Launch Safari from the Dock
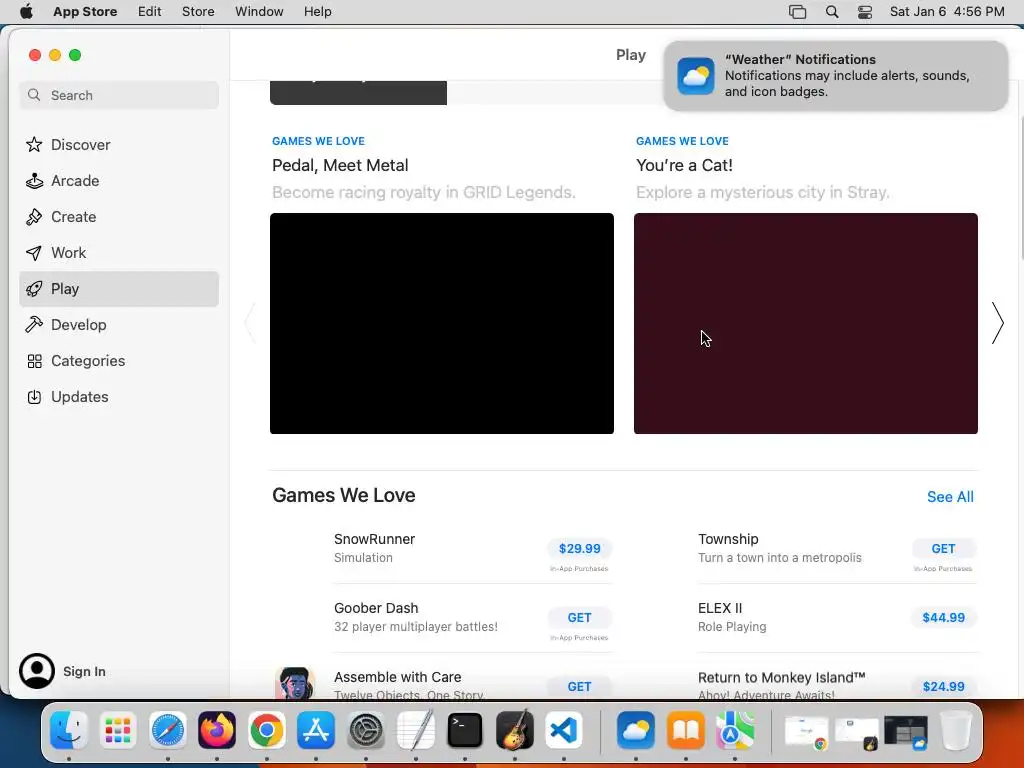Image resolution: width=1024 pixels, height=768 pixels. [168, 730]
